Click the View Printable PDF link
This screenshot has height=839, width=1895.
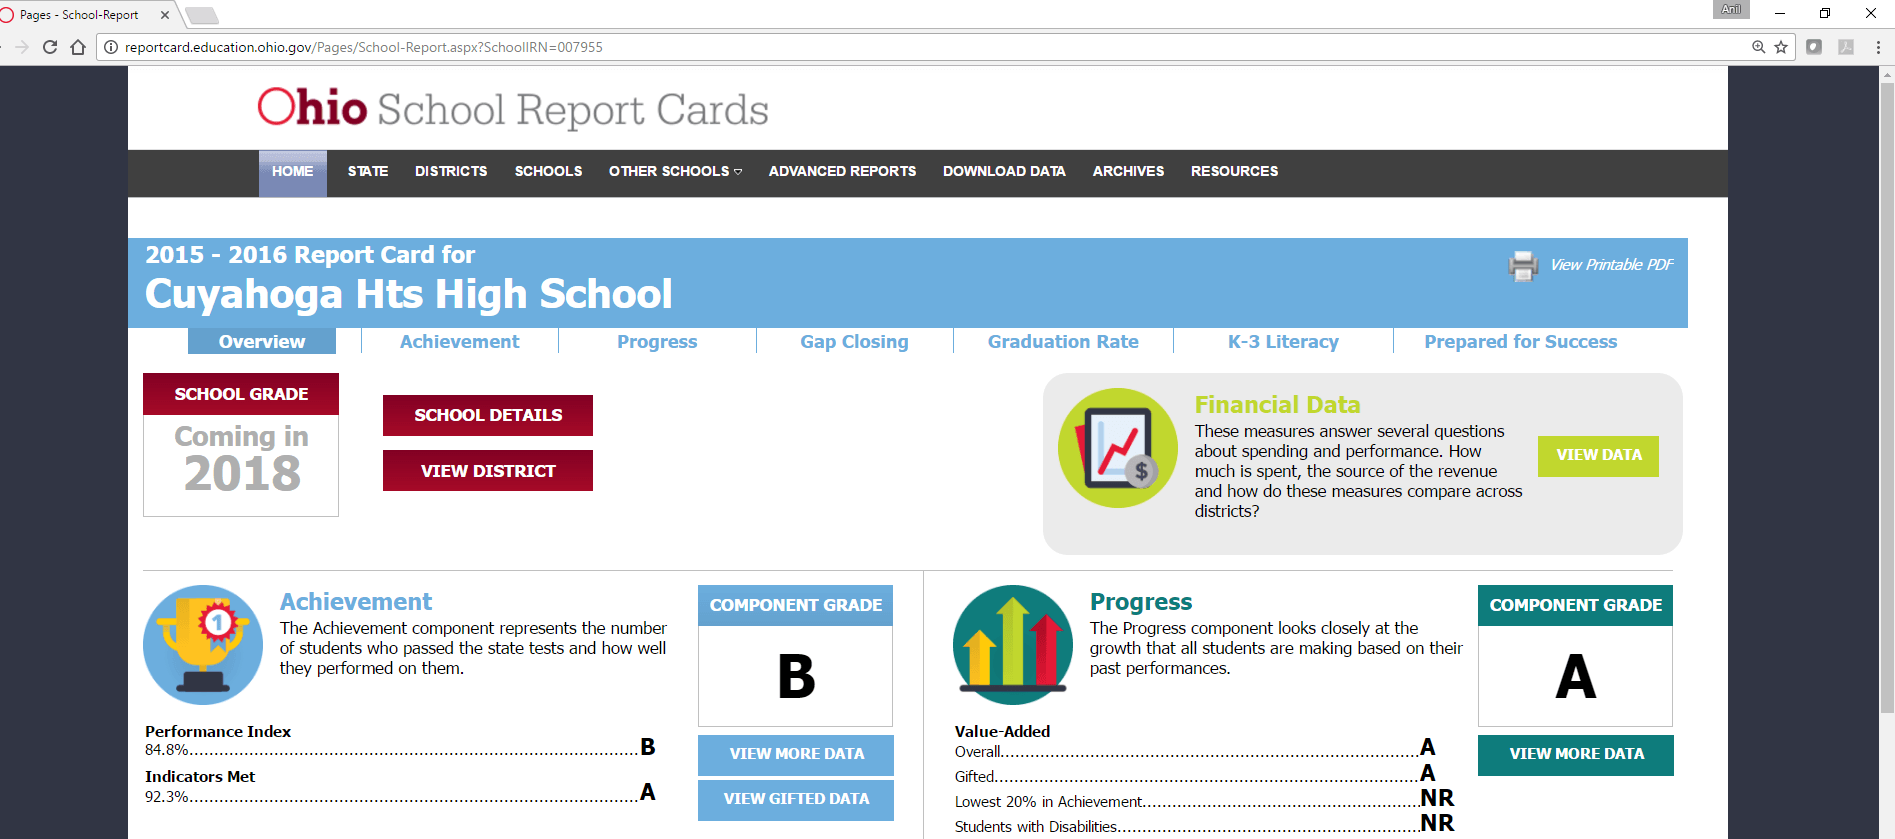click(x=1611, y=265)
